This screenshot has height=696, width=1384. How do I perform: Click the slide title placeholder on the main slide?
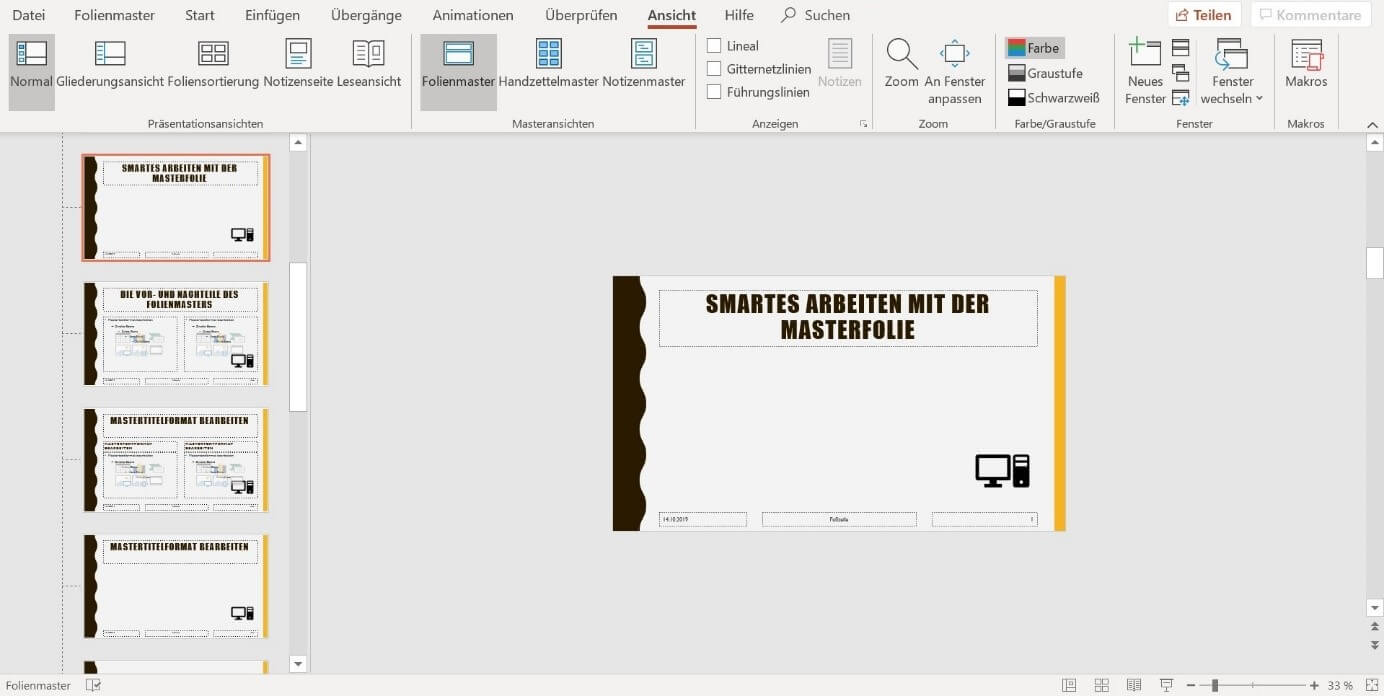pyautogui.click(x=848, y=318)
